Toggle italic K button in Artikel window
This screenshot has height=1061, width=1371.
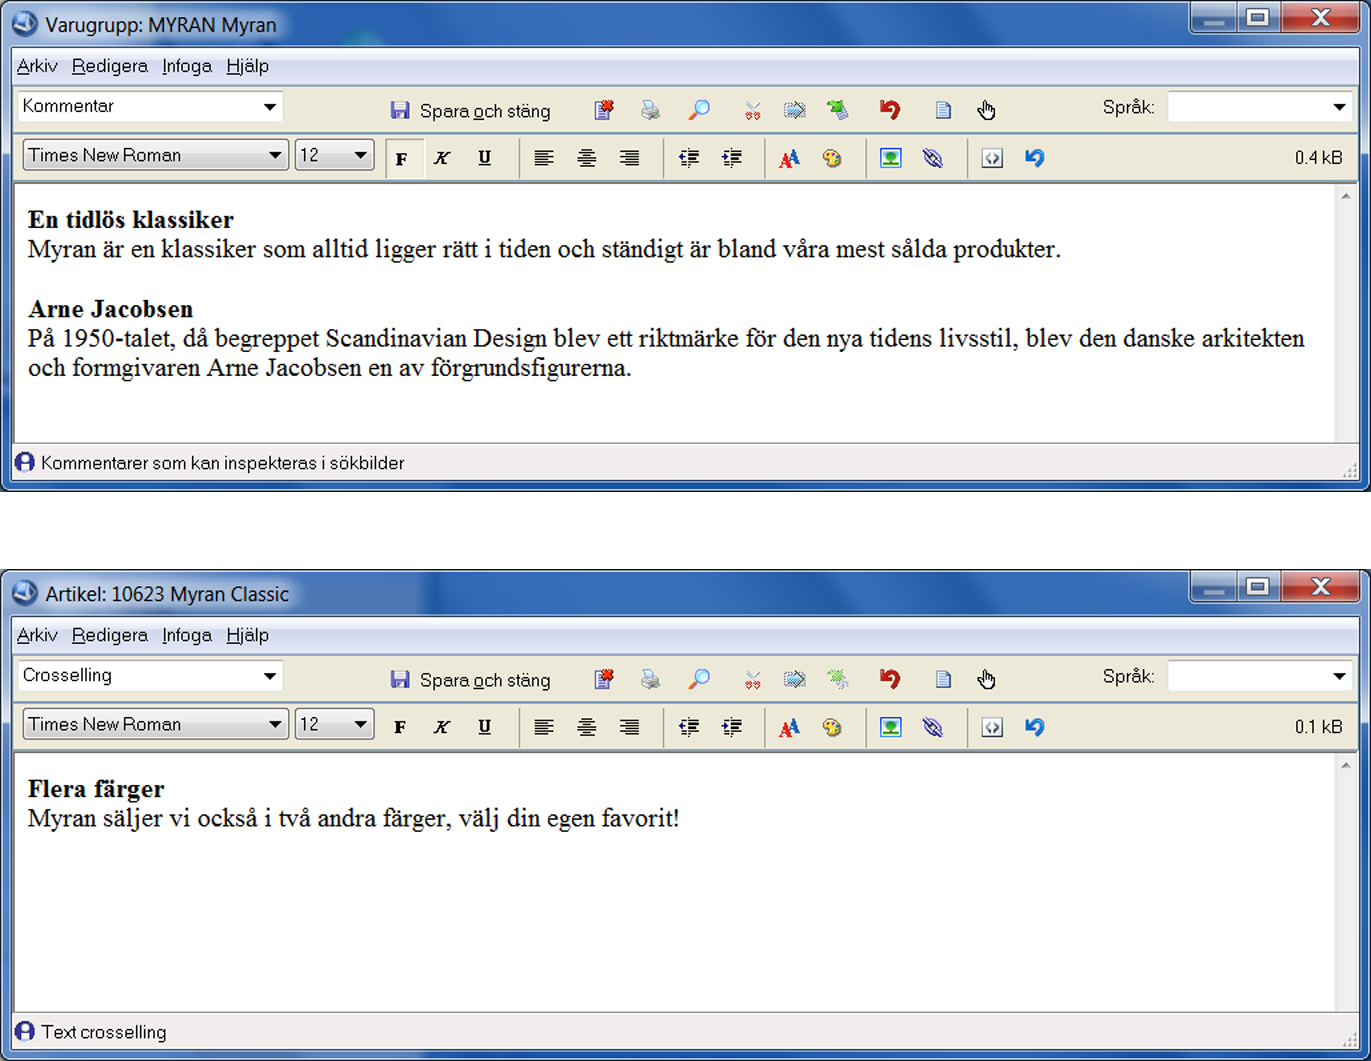[x=441, y=727]
